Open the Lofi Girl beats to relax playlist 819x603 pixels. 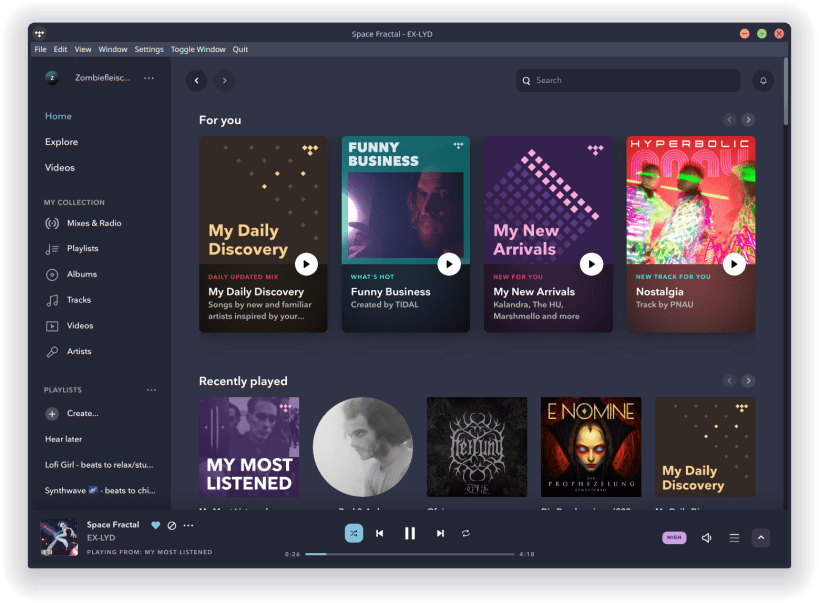pos(99,465)
